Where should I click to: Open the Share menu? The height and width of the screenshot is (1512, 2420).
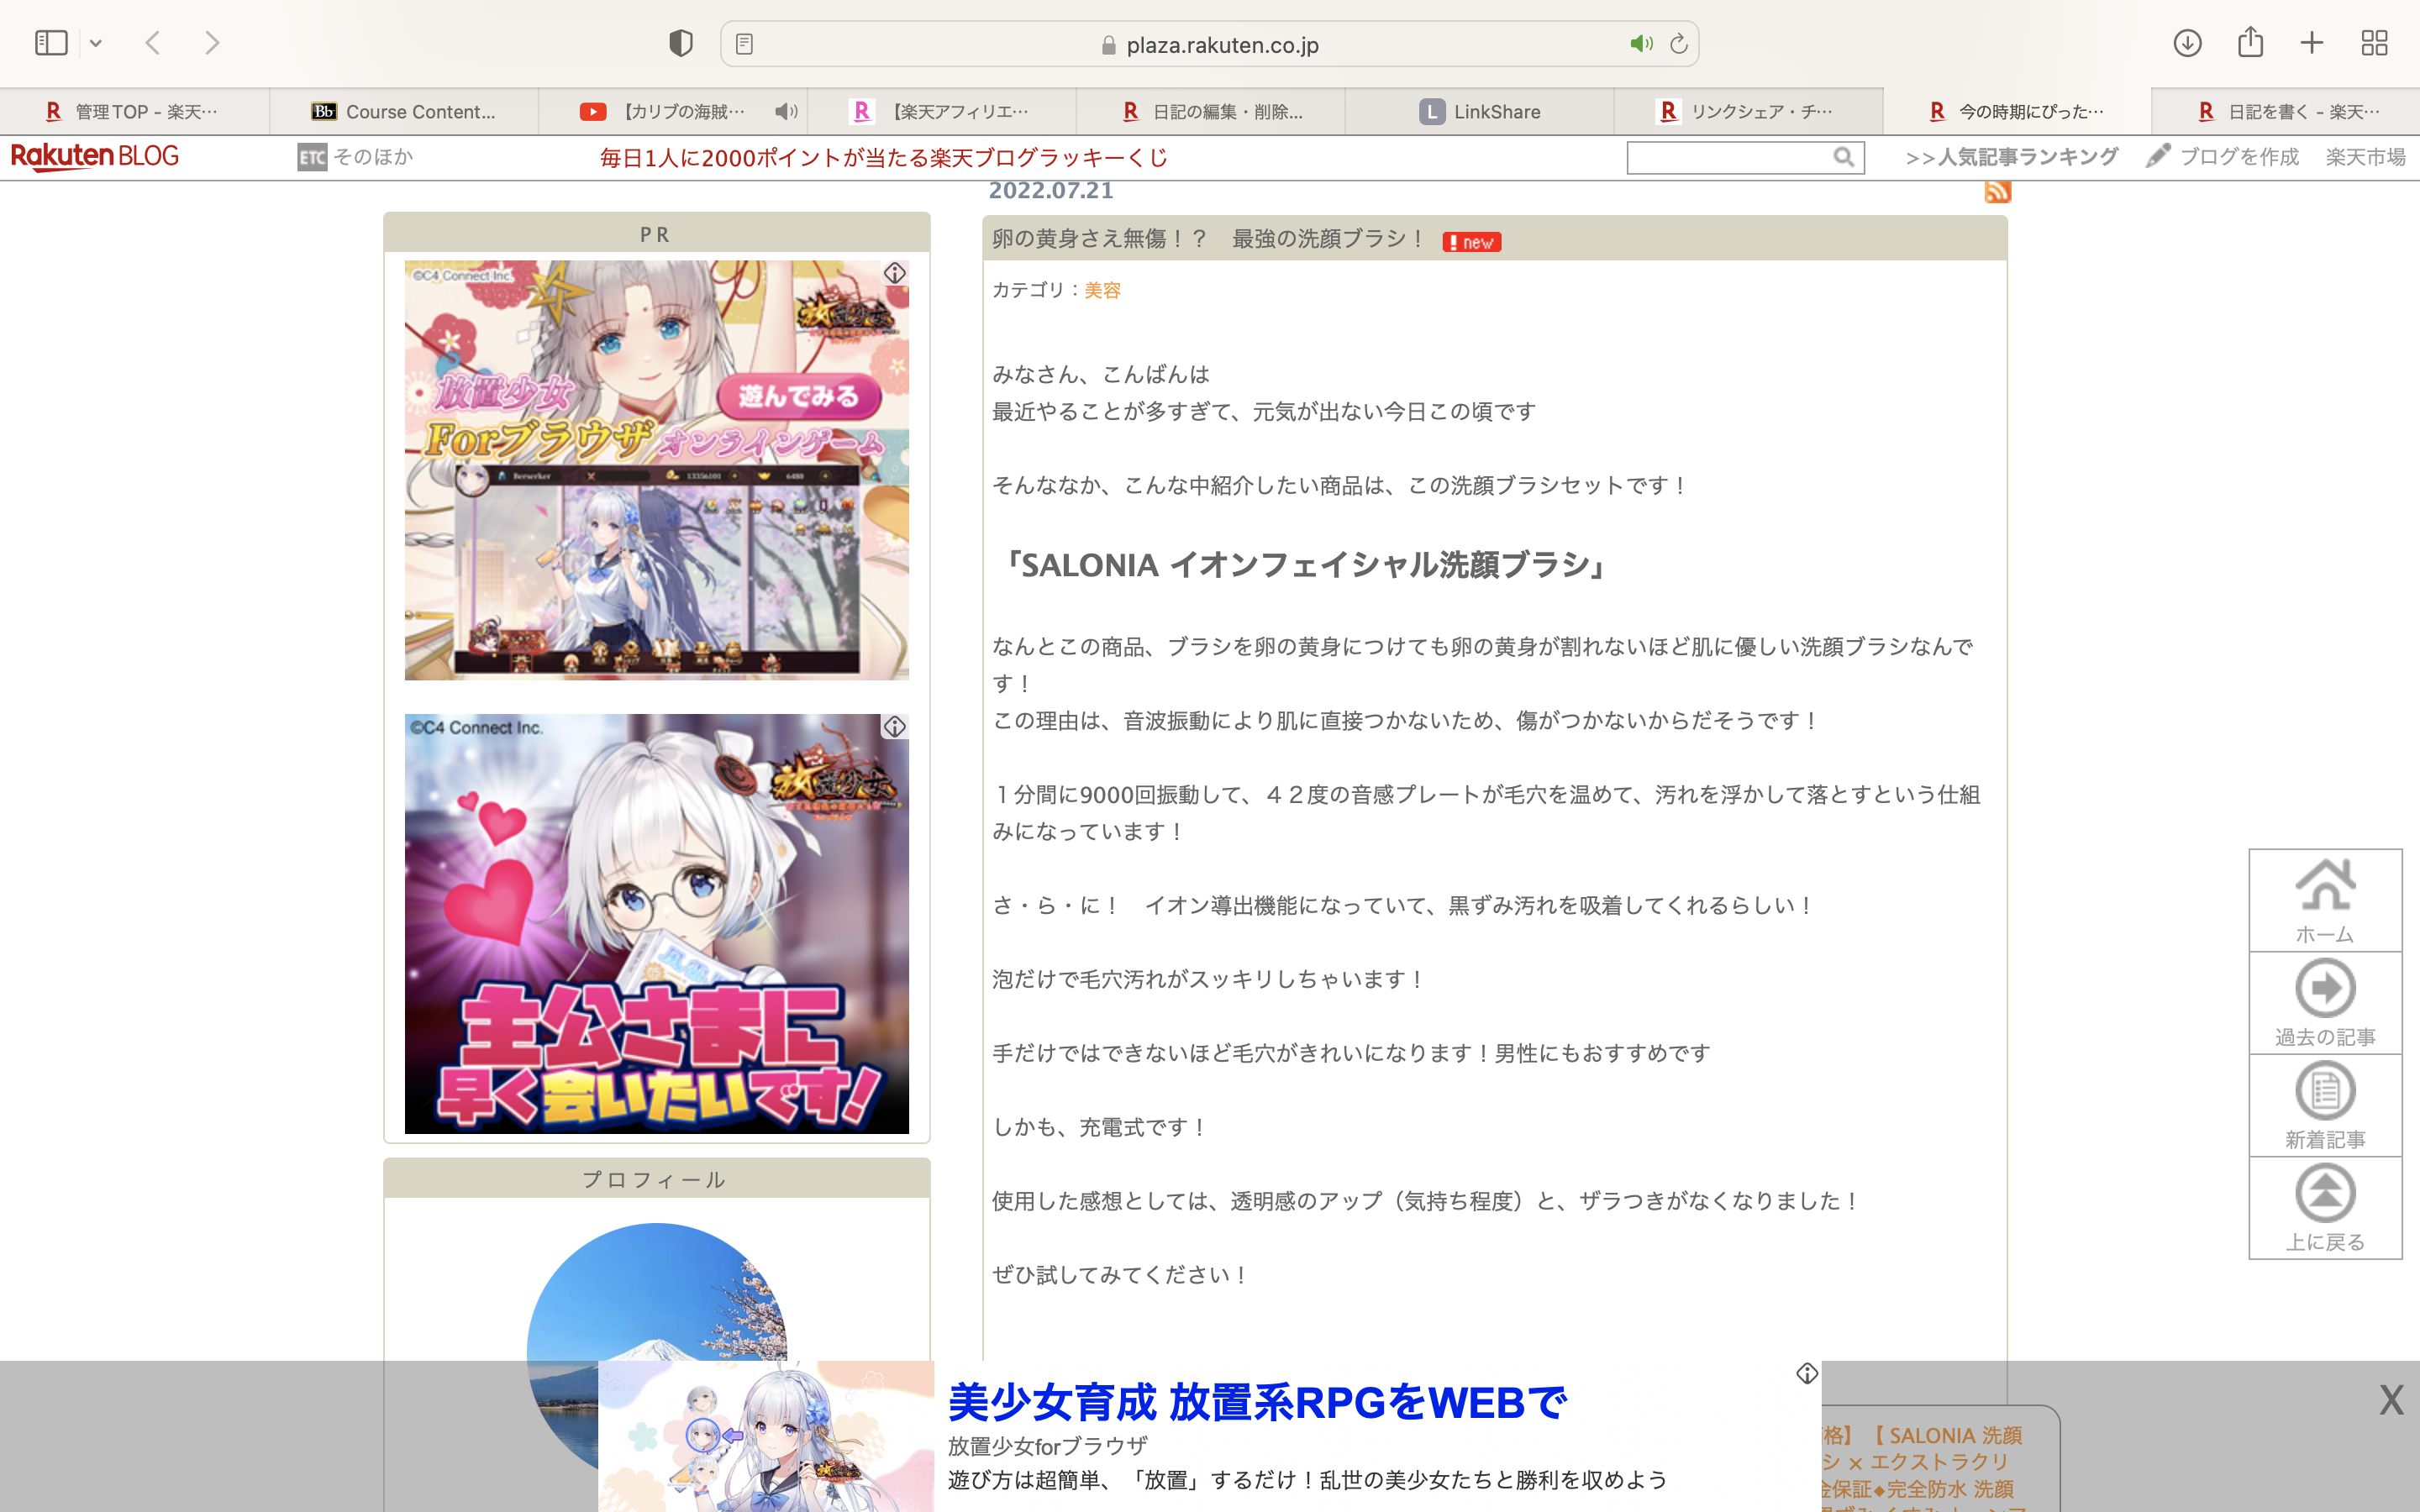(2250, 42)
